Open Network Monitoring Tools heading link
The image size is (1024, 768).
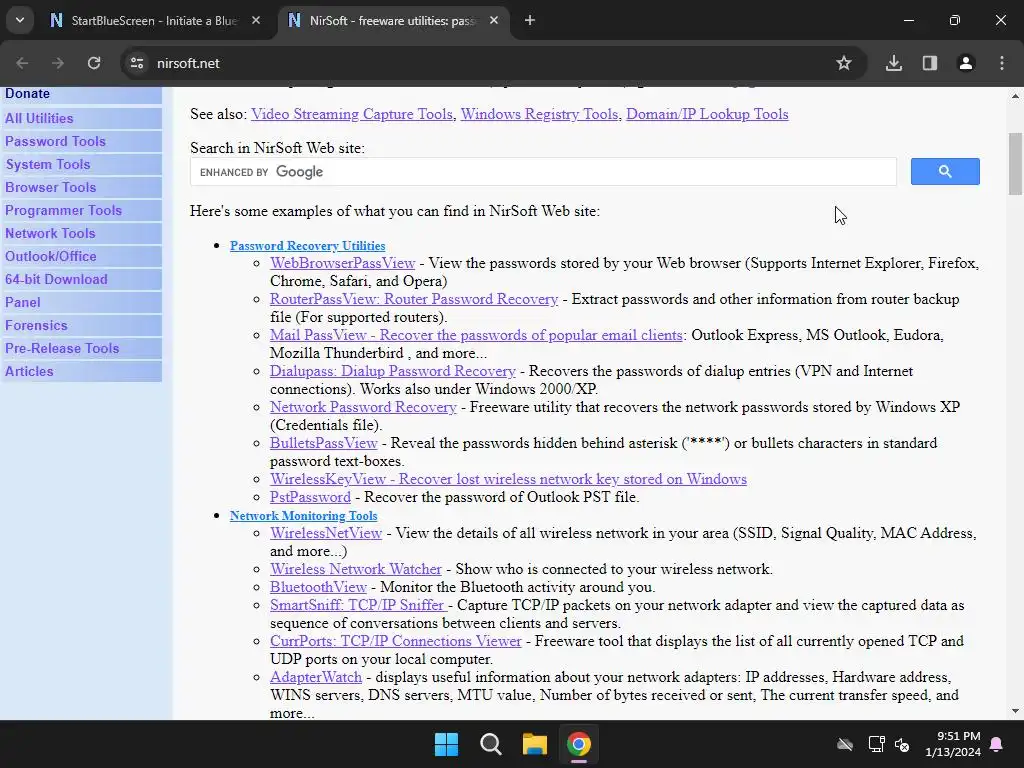point(304,515)
